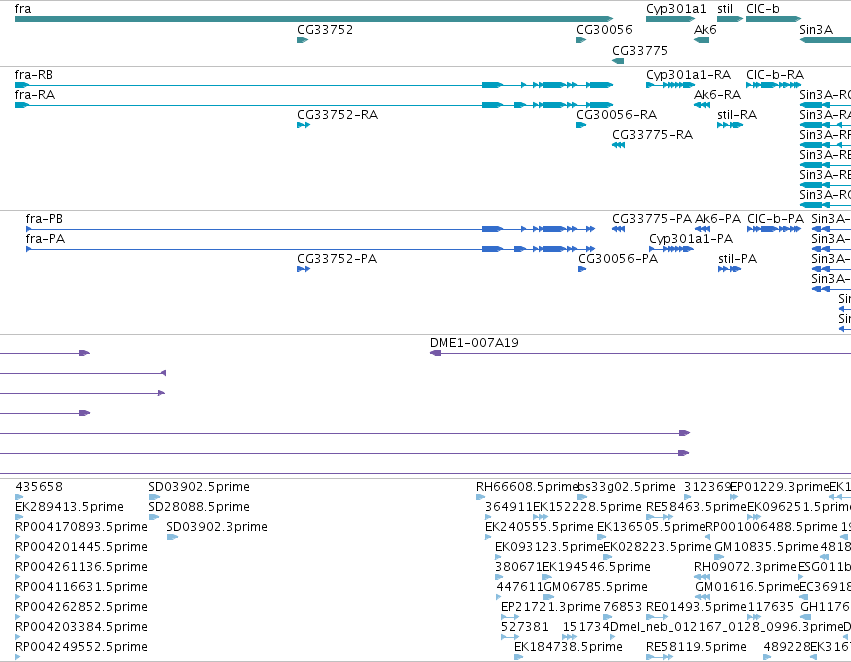The image size is (851, 662).
Task: Select EST RH09072.3prime
Action: (x=745, y=567)
